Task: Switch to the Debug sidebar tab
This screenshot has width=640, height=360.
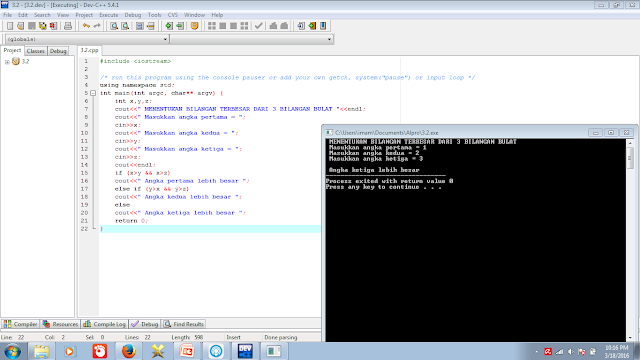Action: tap(58, 51)
